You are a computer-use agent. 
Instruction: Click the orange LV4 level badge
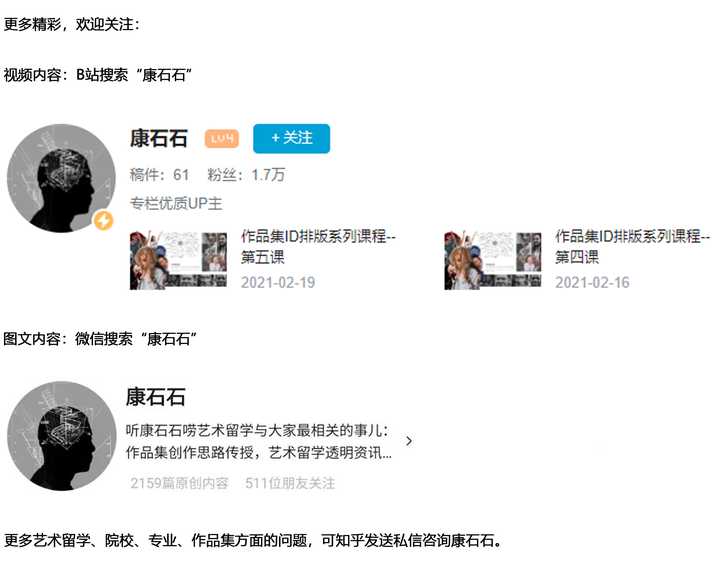222,138
